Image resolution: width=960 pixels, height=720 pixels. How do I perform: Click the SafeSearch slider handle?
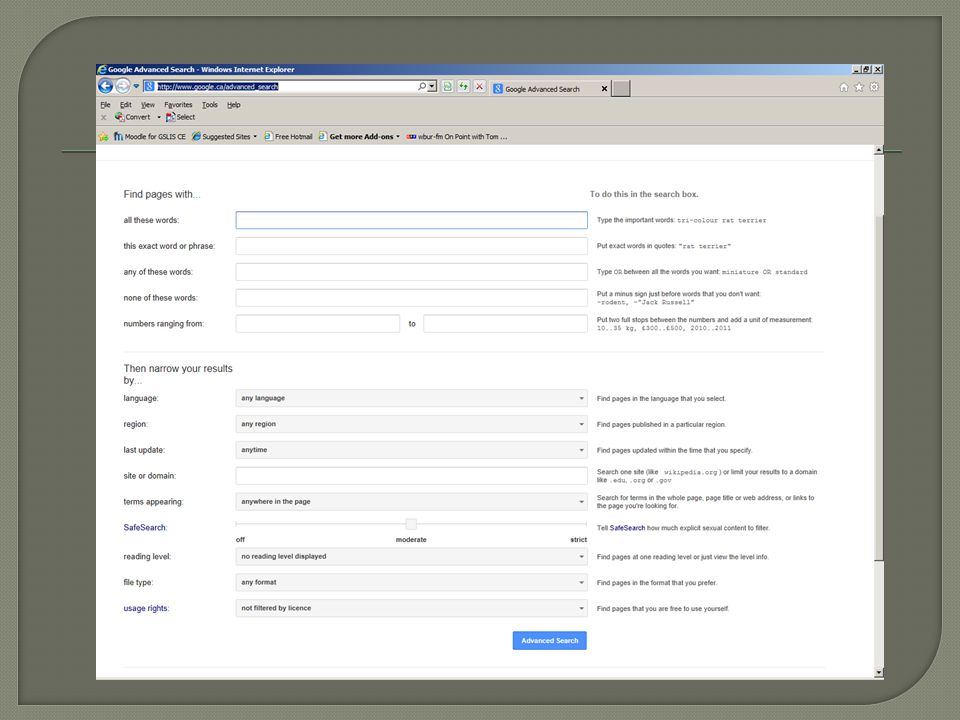pos(411,524)
